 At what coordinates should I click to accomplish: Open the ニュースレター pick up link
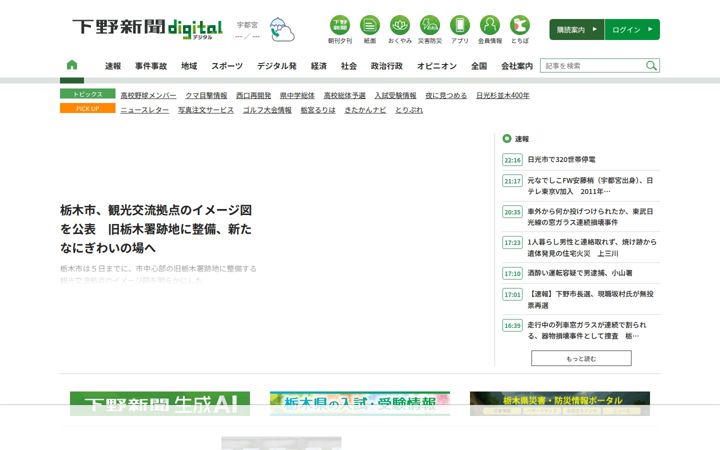(145, 110)
